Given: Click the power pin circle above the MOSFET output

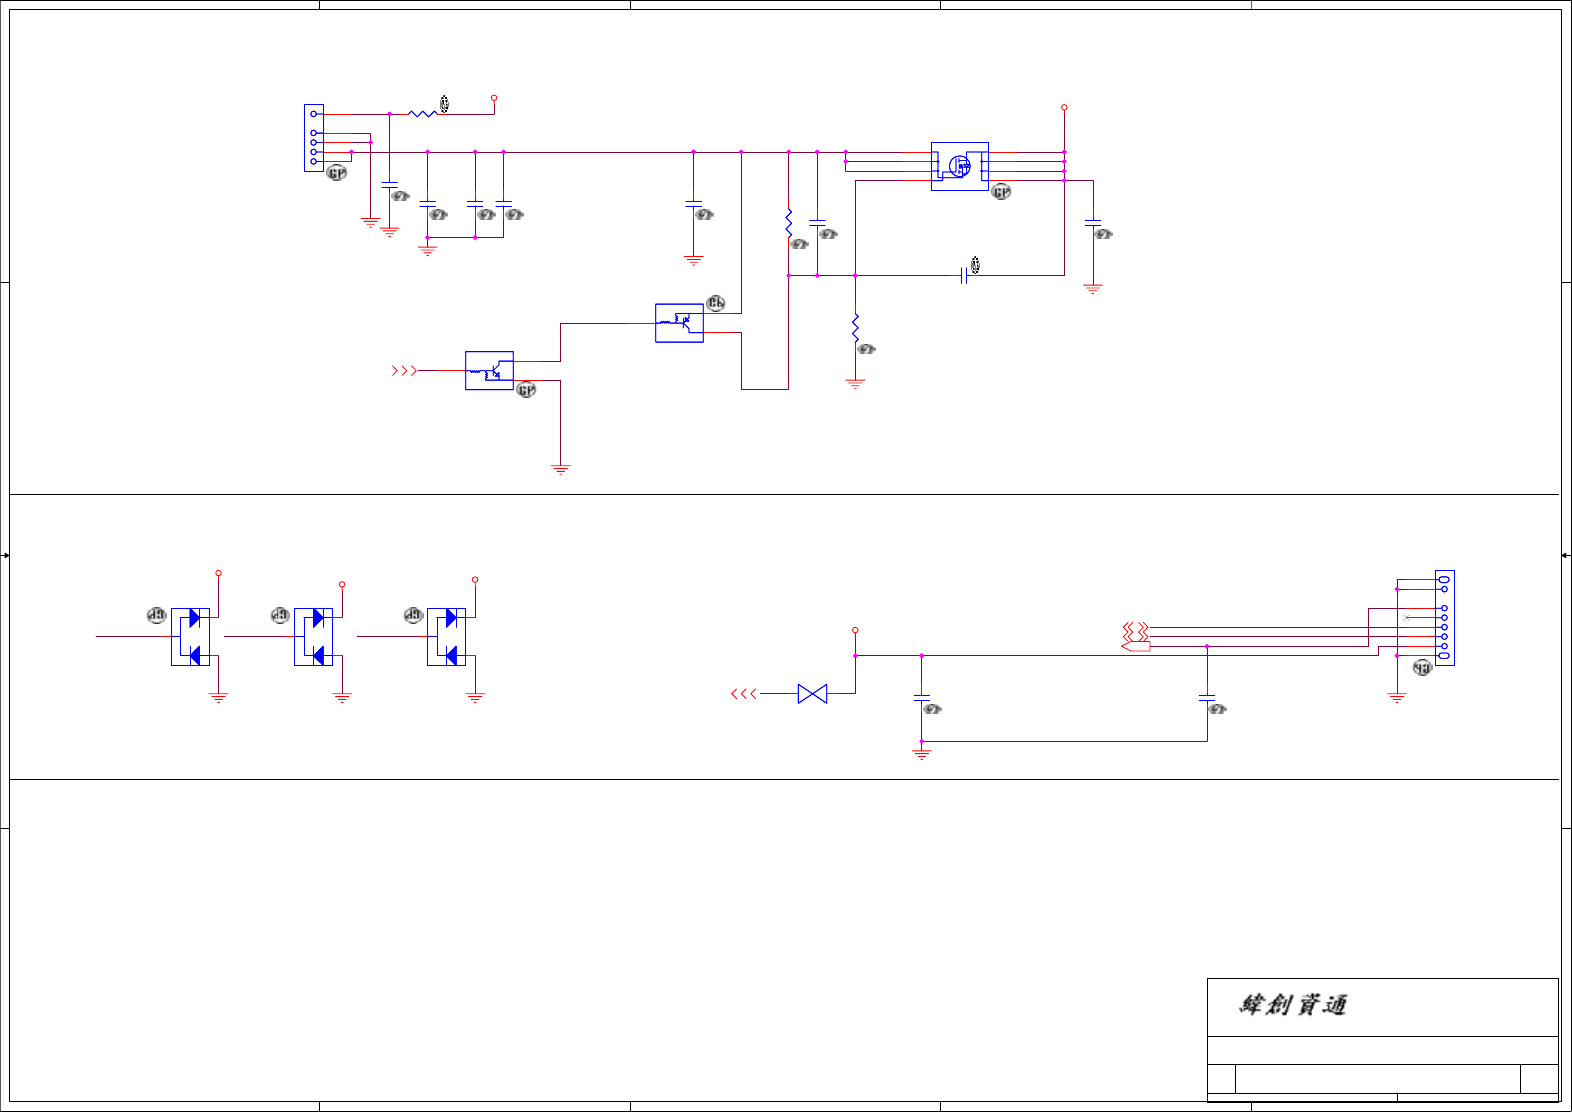Looking at the screenshot, I should point(1064,107).
